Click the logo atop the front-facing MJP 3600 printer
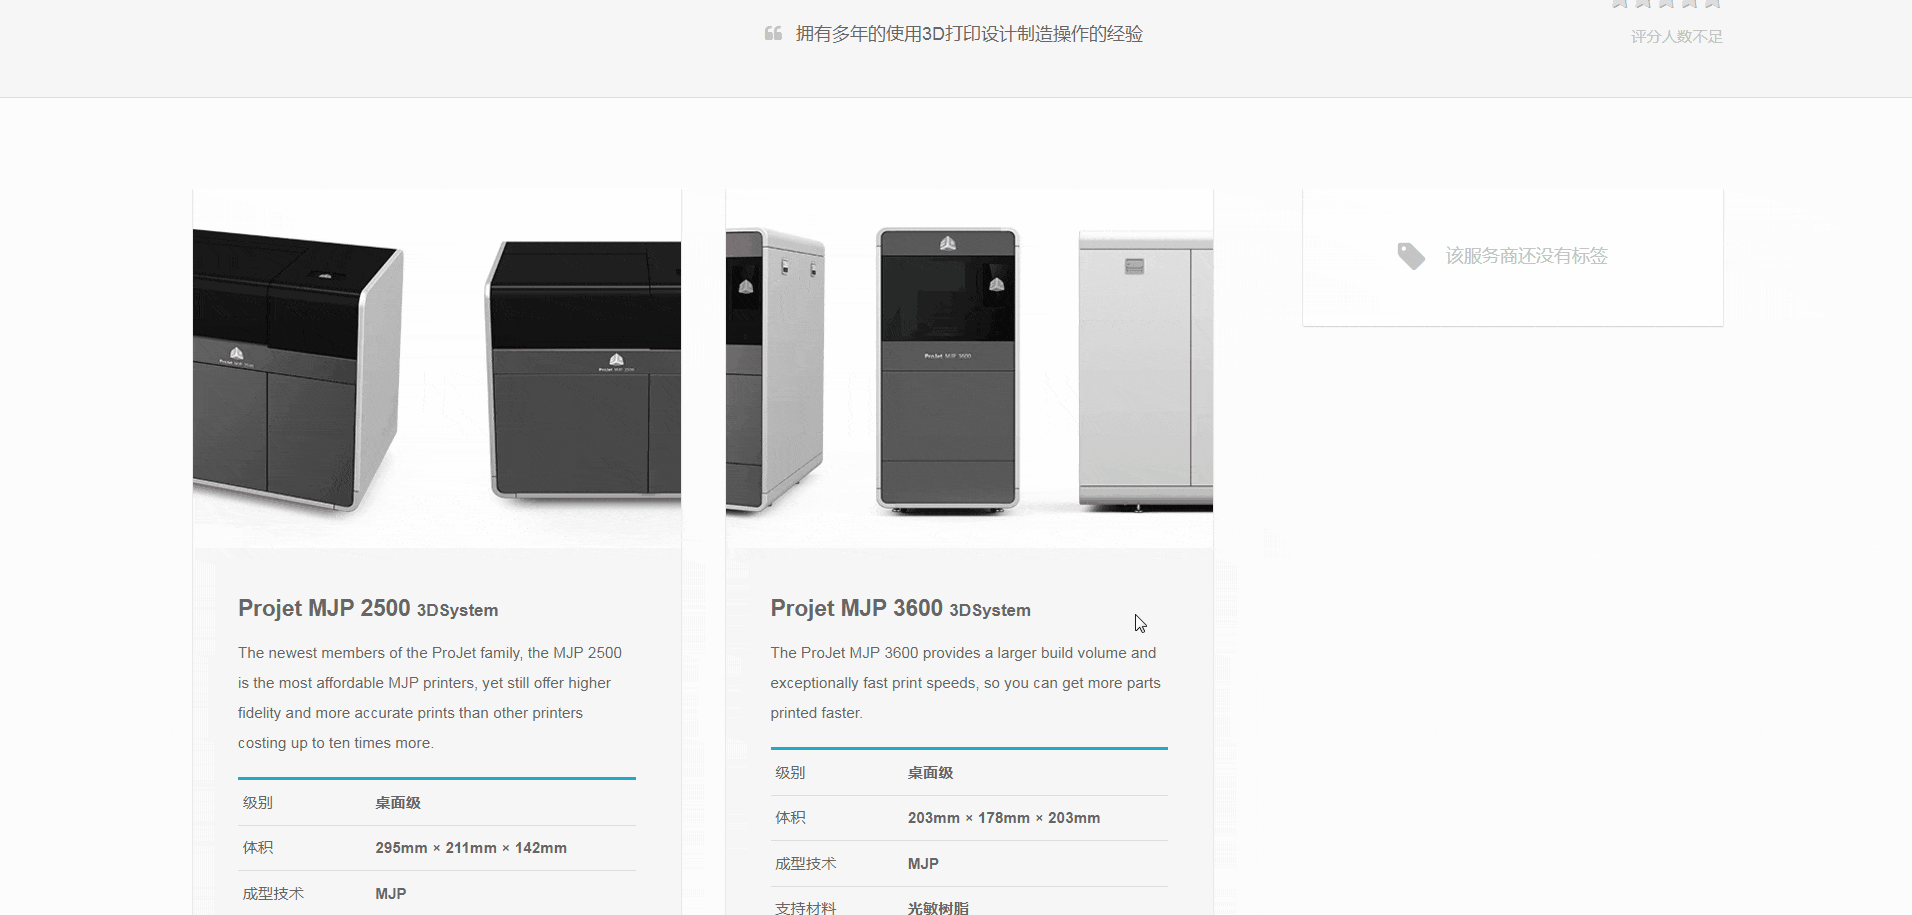This screenshot has height=915, width=1912. click(x=947, y=243)
